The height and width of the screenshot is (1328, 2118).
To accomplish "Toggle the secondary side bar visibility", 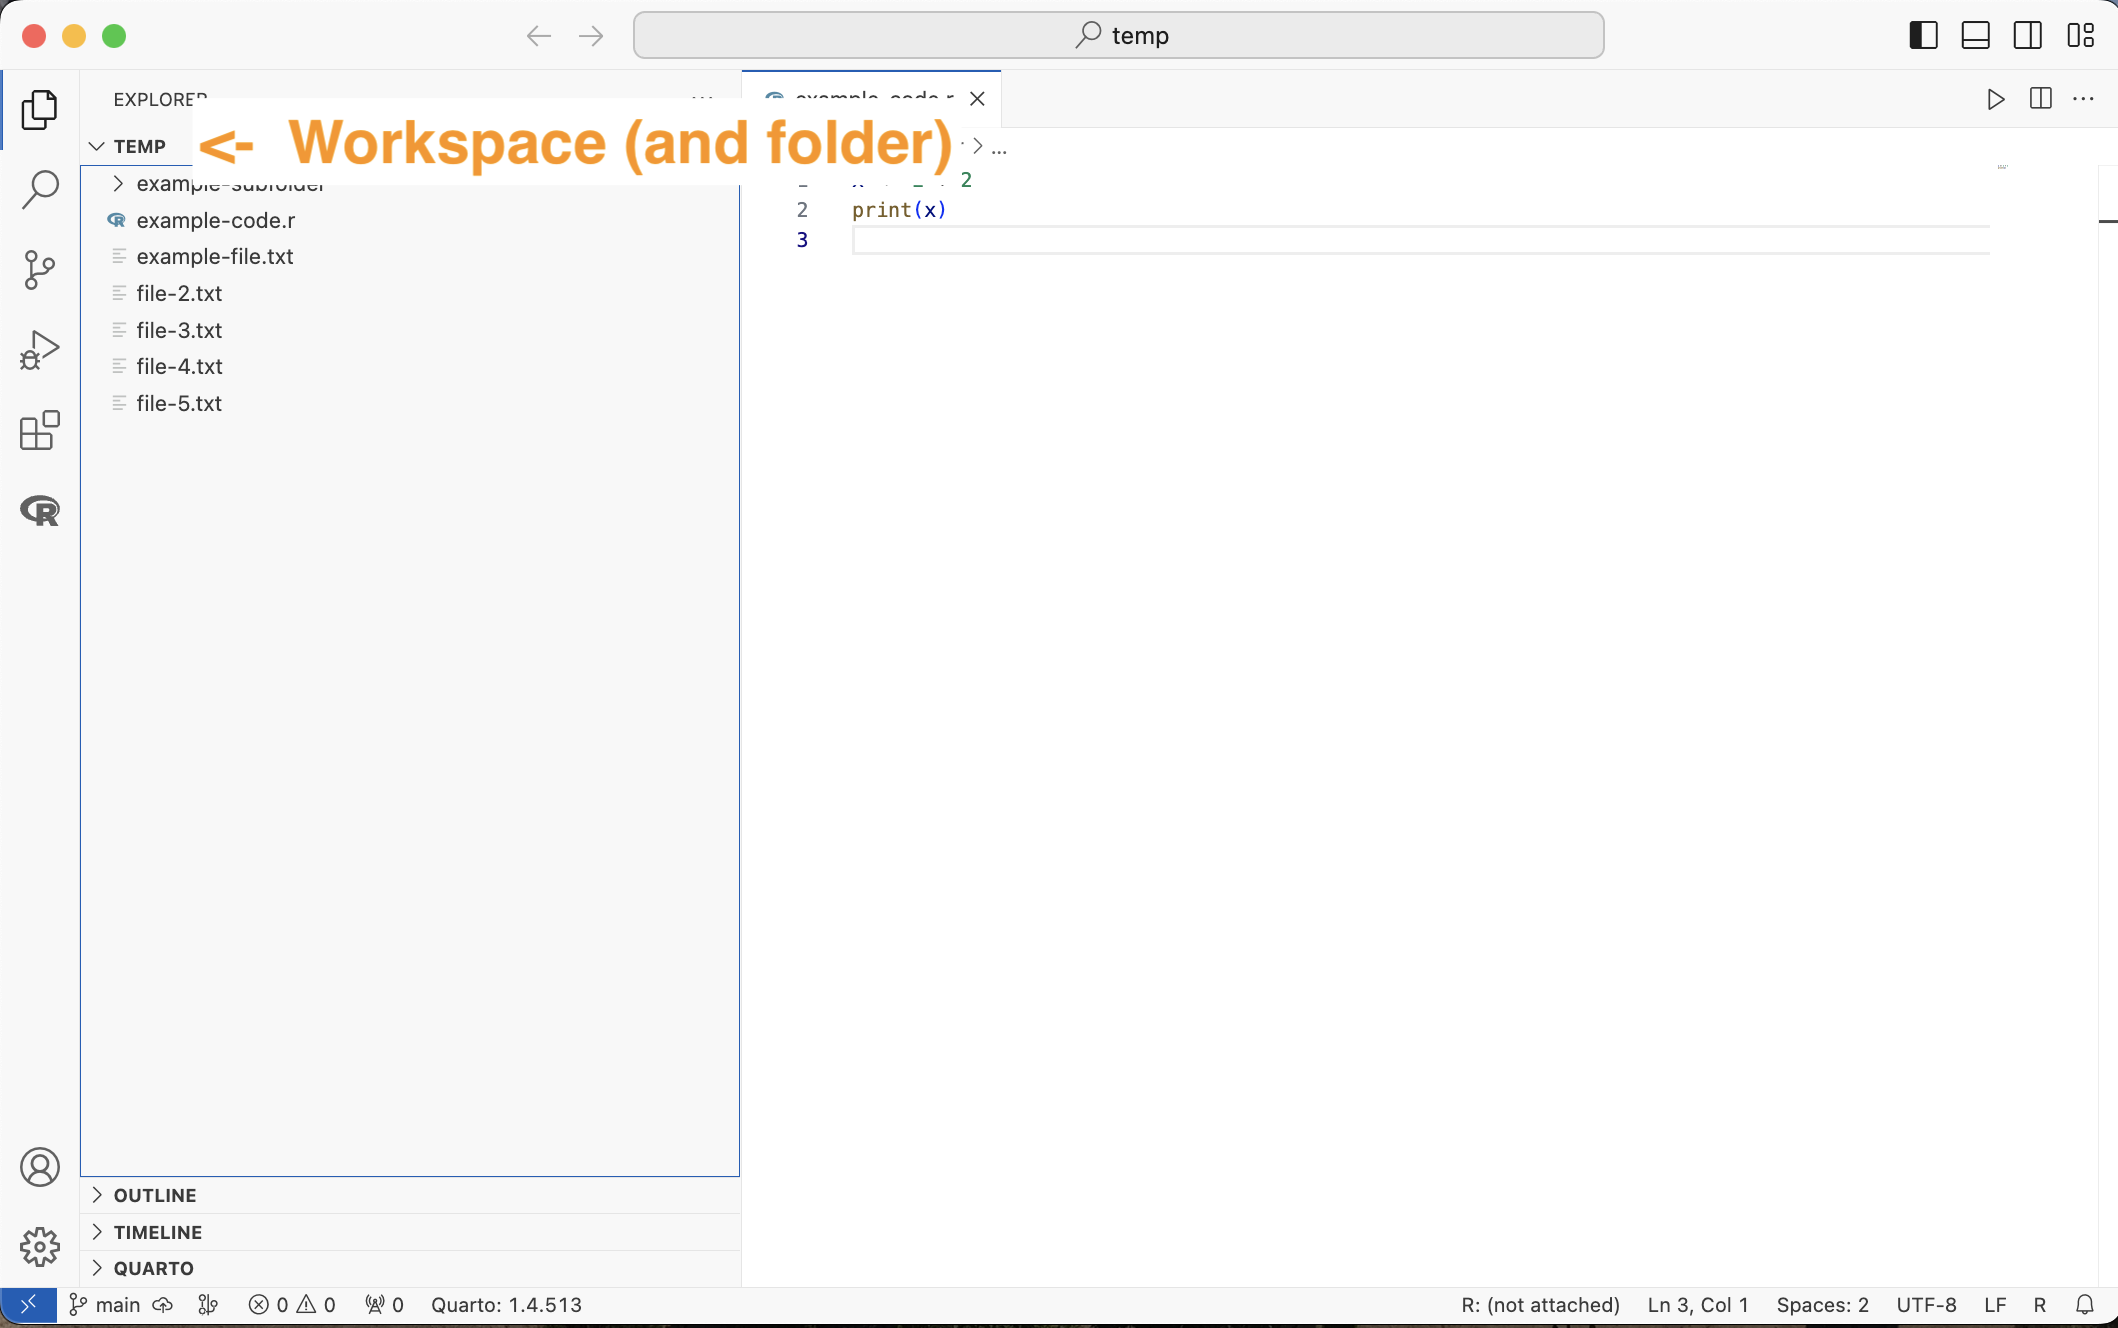I will [2027, 36].
